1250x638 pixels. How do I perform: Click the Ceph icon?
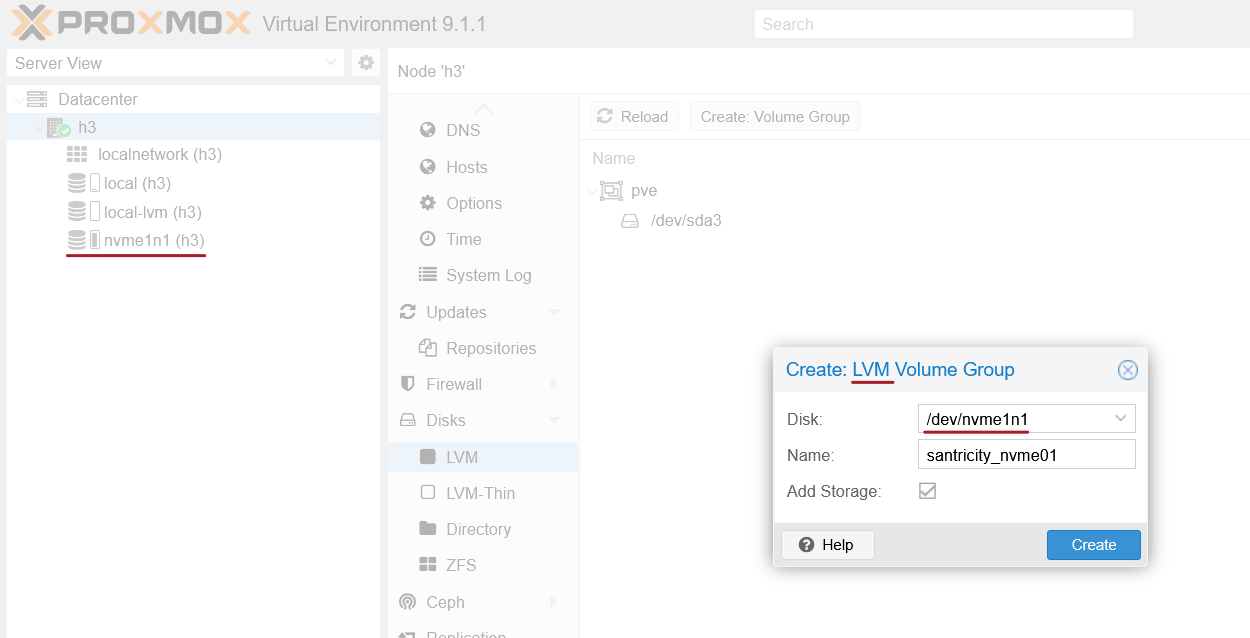click(x=407, y=602)
